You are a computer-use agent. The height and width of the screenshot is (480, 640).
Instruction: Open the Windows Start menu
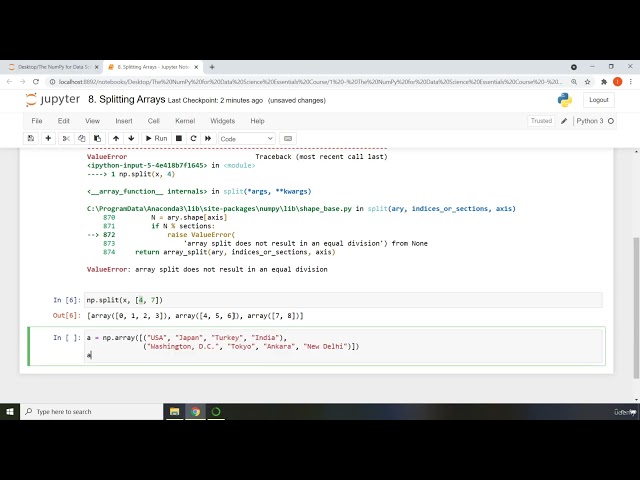coord(10,411)
